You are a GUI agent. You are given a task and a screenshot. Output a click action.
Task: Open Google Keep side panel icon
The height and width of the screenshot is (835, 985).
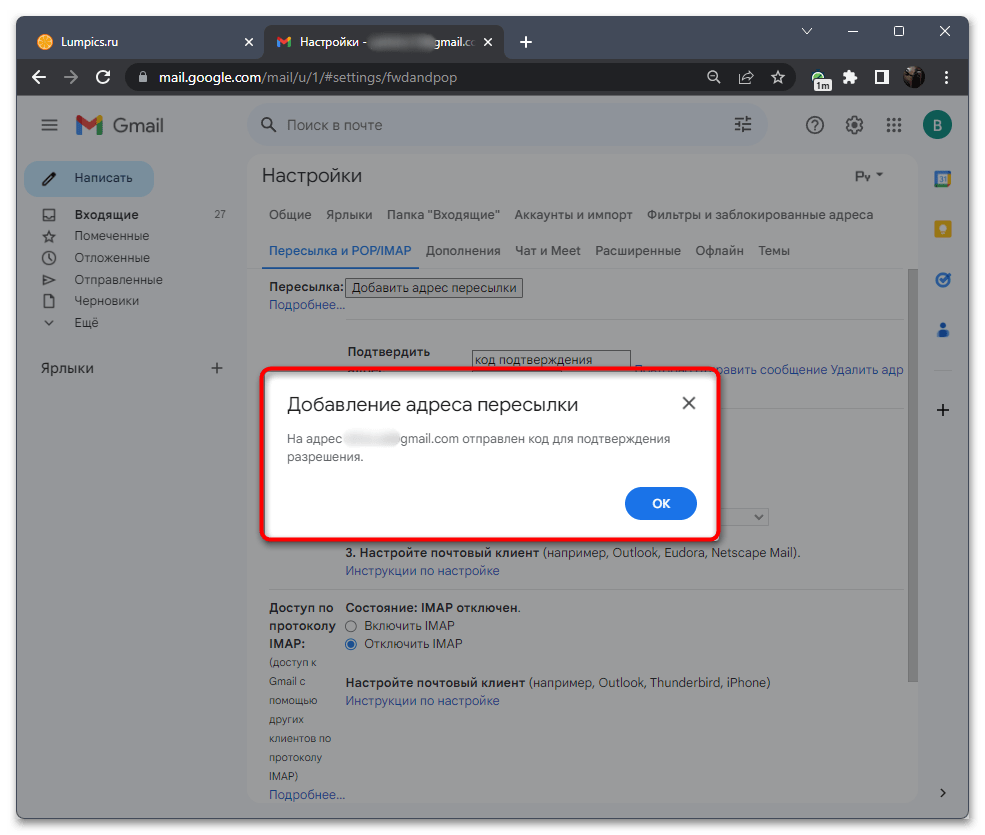[x=942, y=229]
